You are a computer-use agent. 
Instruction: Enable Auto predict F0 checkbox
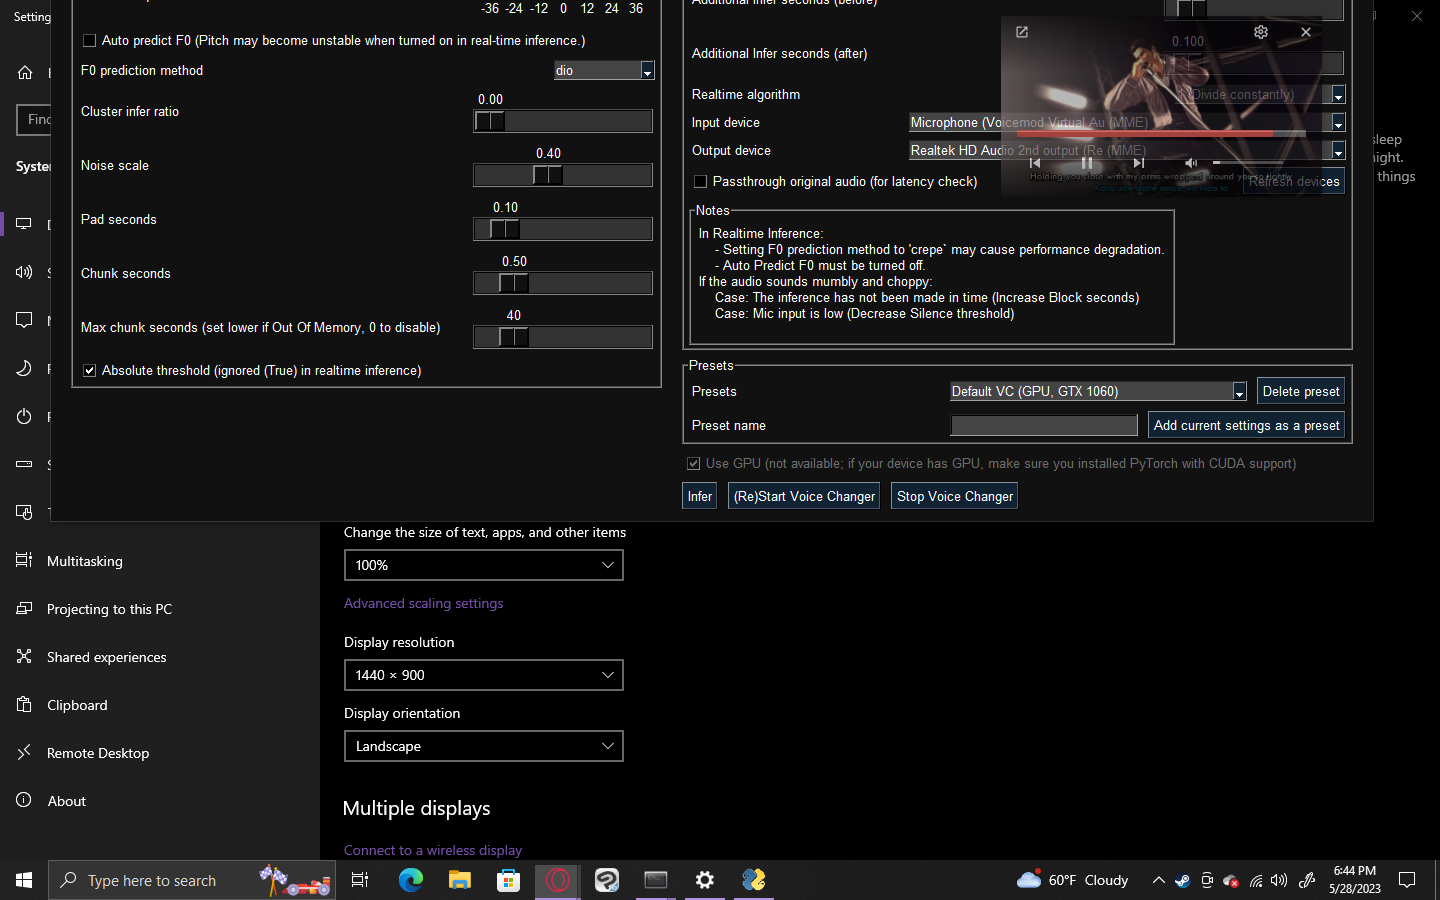(x=89, y=40)
